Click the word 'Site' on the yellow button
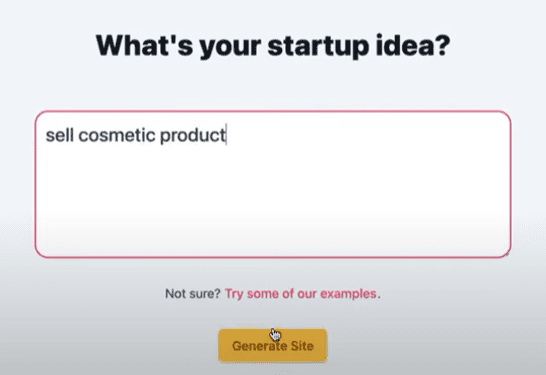 point(302,346)
